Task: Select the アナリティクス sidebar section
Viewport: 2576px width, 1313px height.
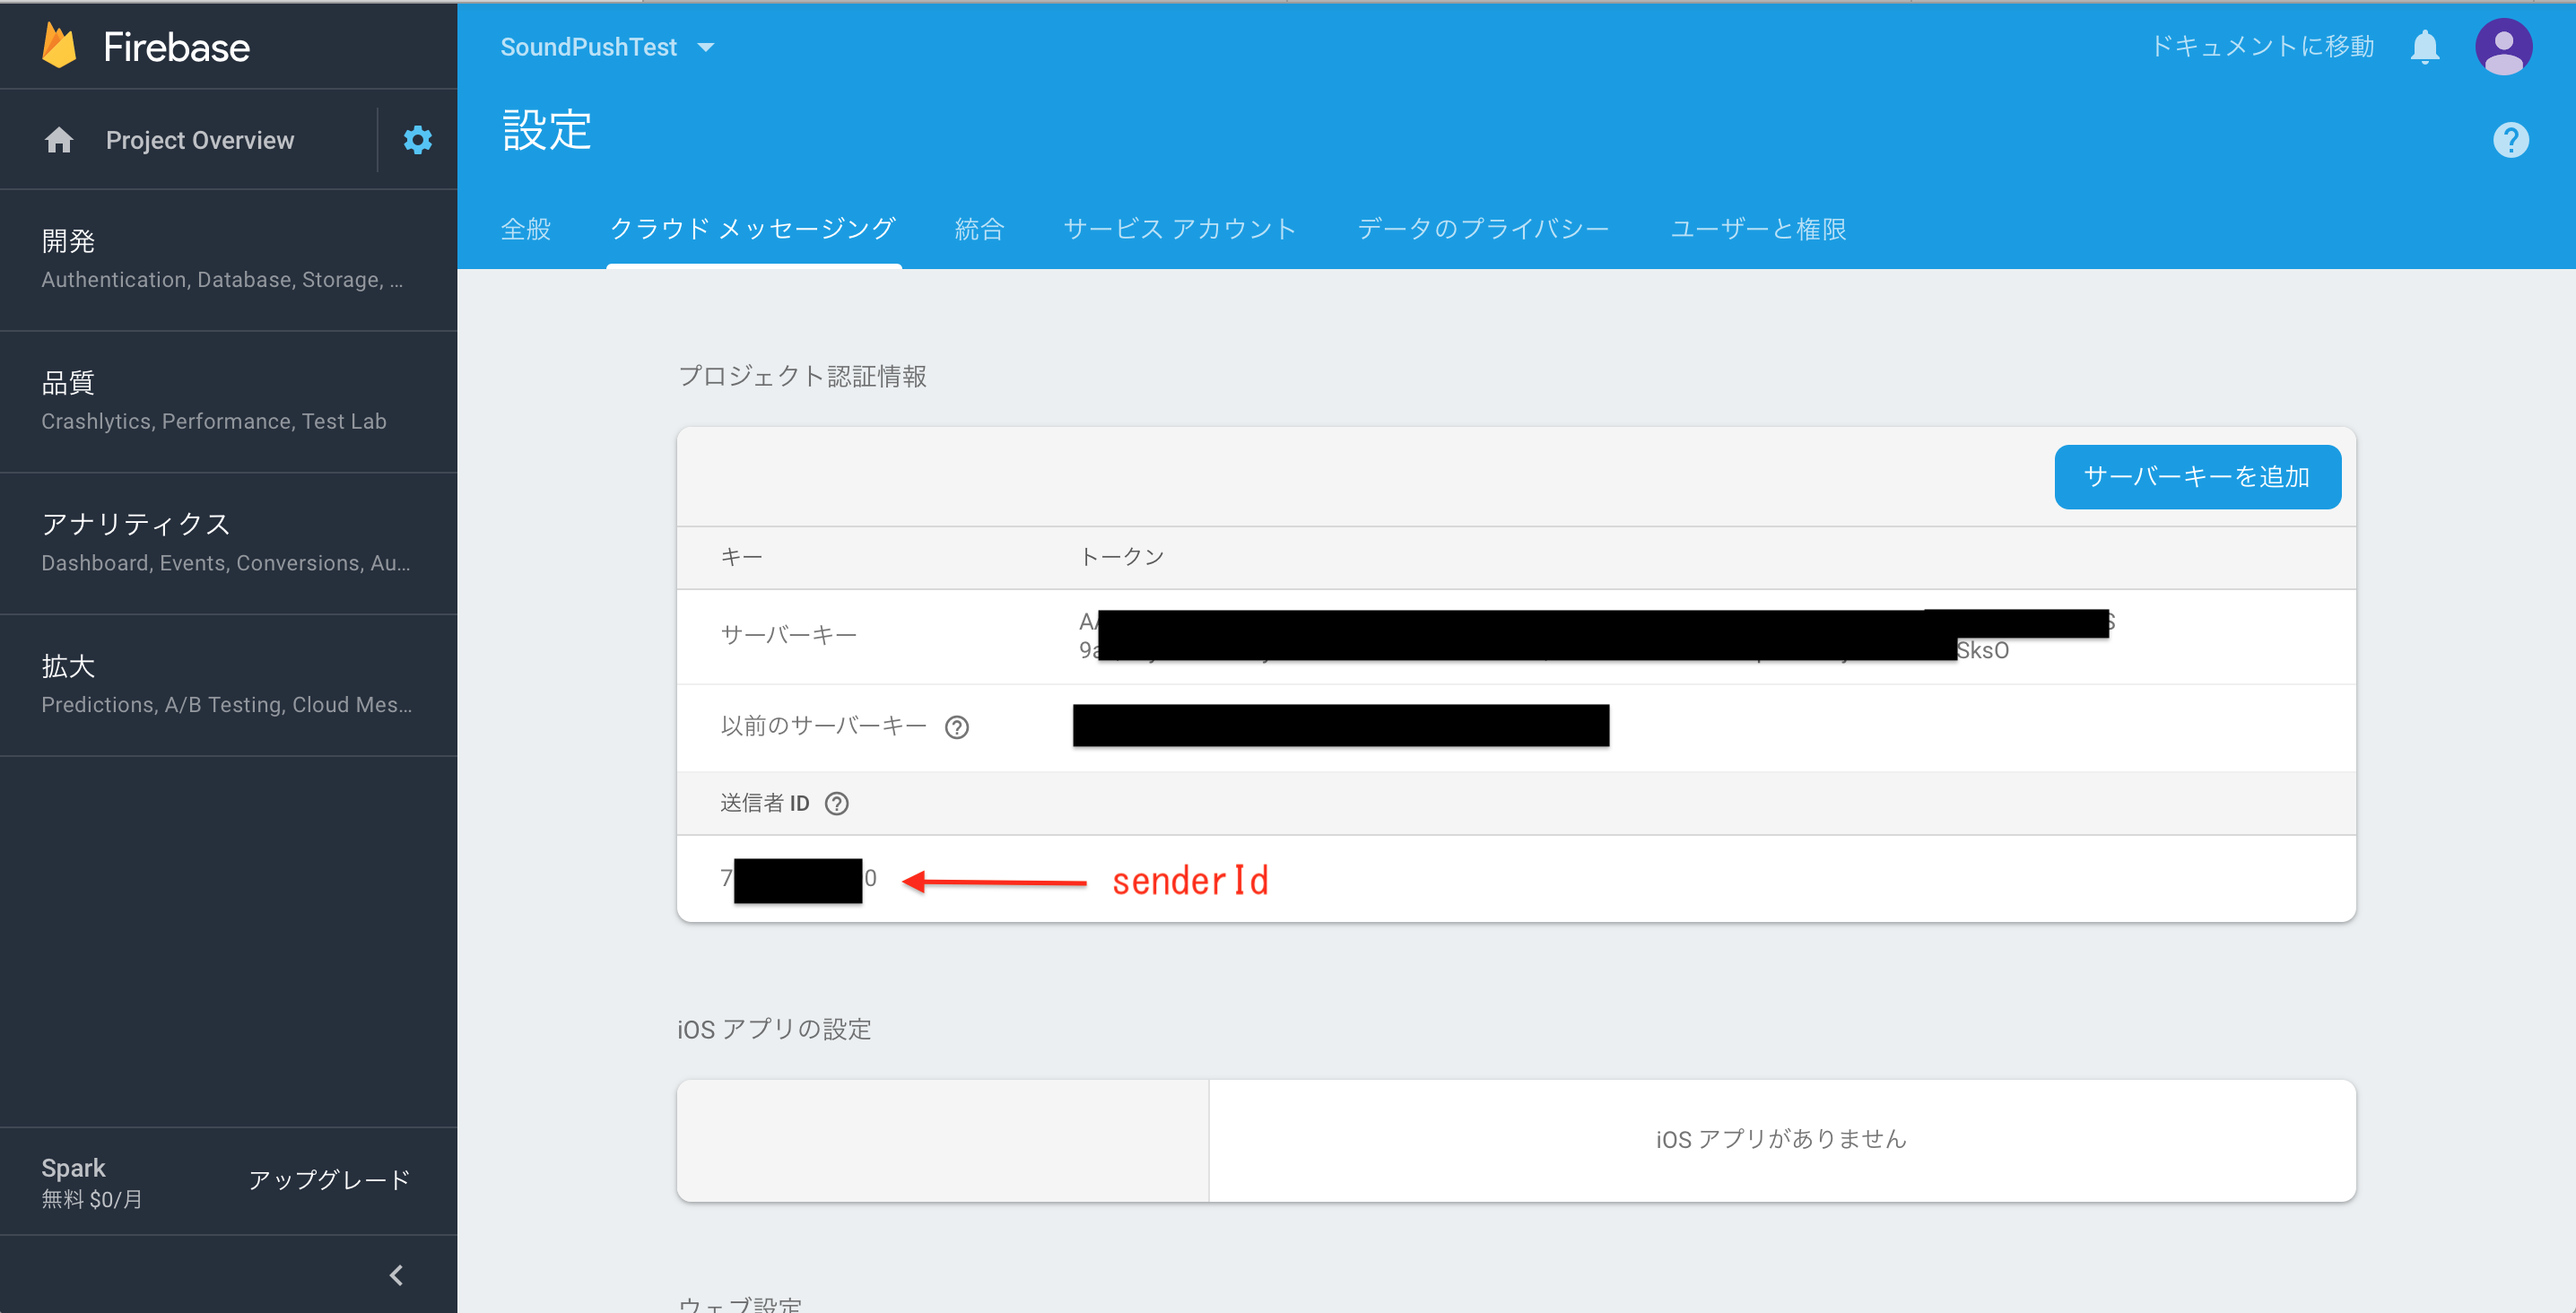Action: pyautogui.click(x=136, y=523)
